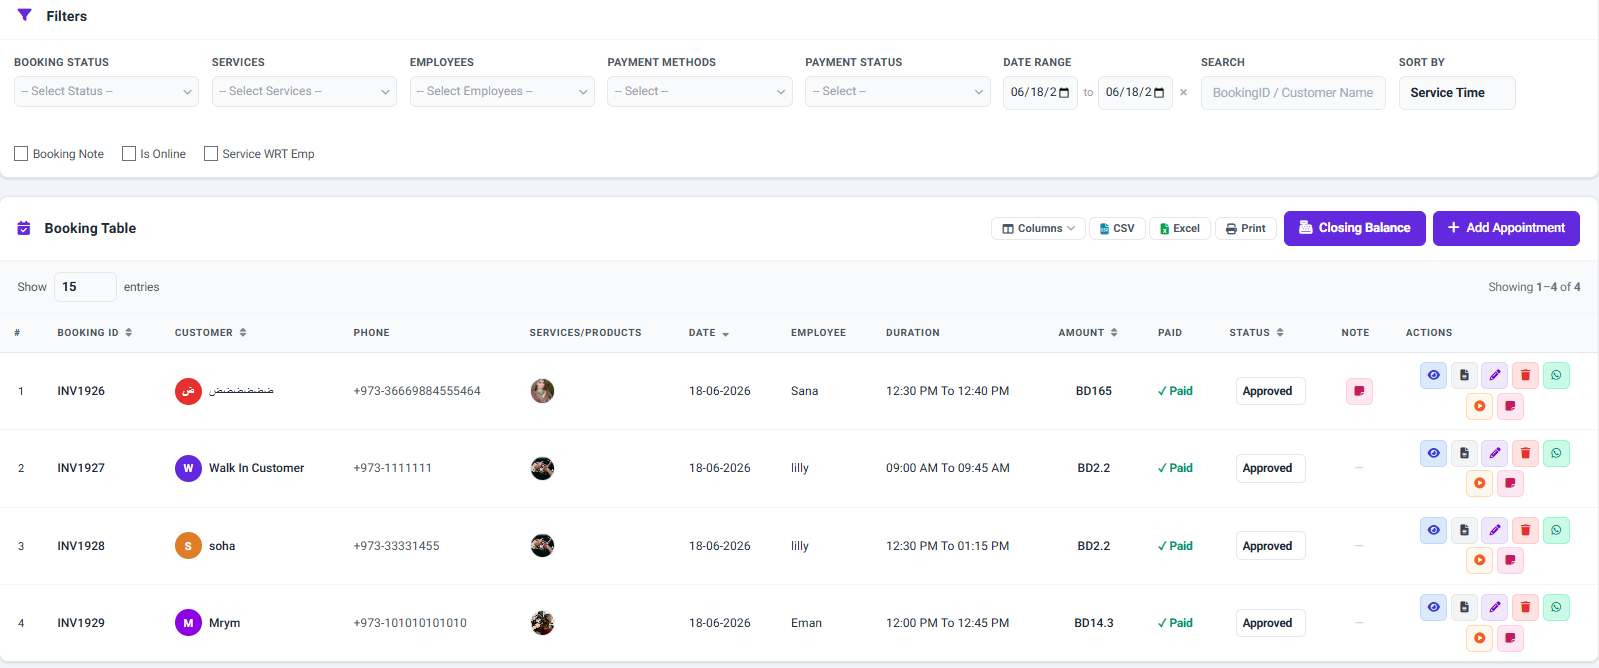Edit soha's booking INV1928
This screenshot has width=1599, height=668.
[1495, 530]
